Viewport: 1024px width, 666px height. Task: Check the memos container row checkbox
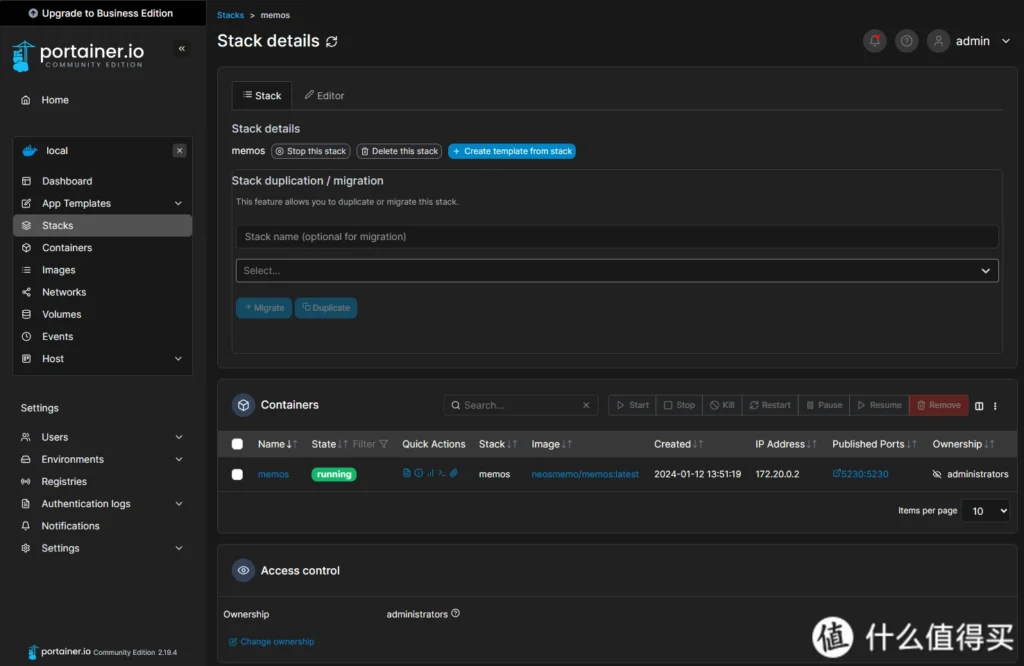(237, 474)
